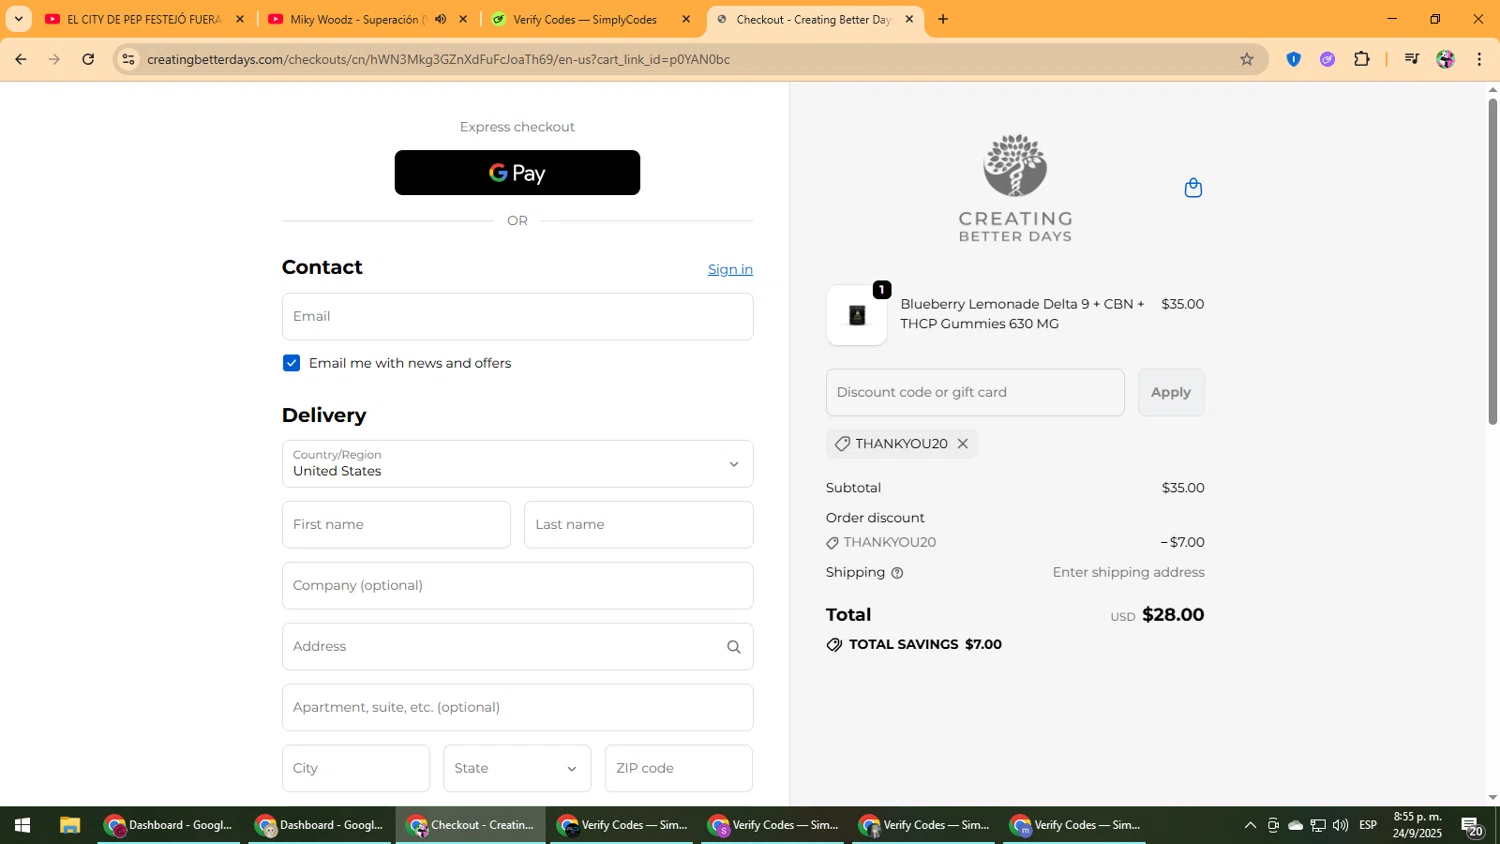The width and height of the screenshot is (1500, 844).
Task: Open the OneDrive cloud tray icon
Action: pos(1295,825)
